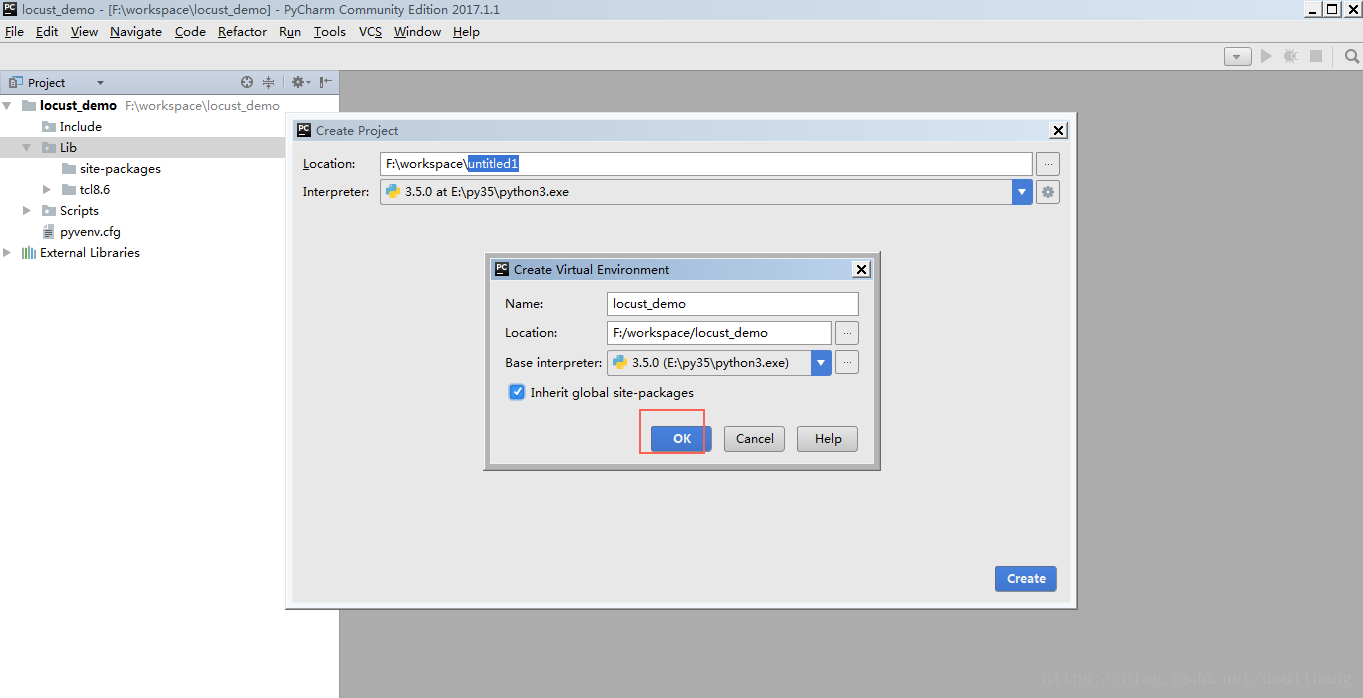Expand External Libraries node arrow
This screenshot has height=698, width=1363.
[x=8, y=253]
